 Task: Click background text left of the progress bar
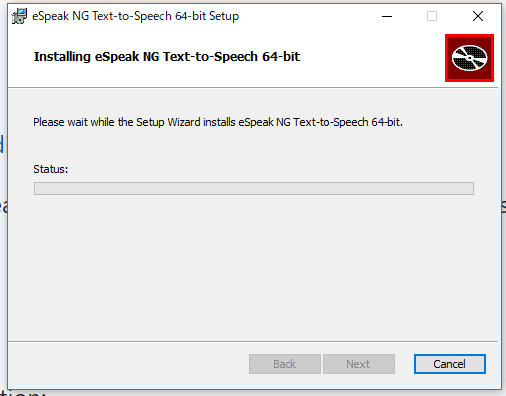click(x=3, y=207)
